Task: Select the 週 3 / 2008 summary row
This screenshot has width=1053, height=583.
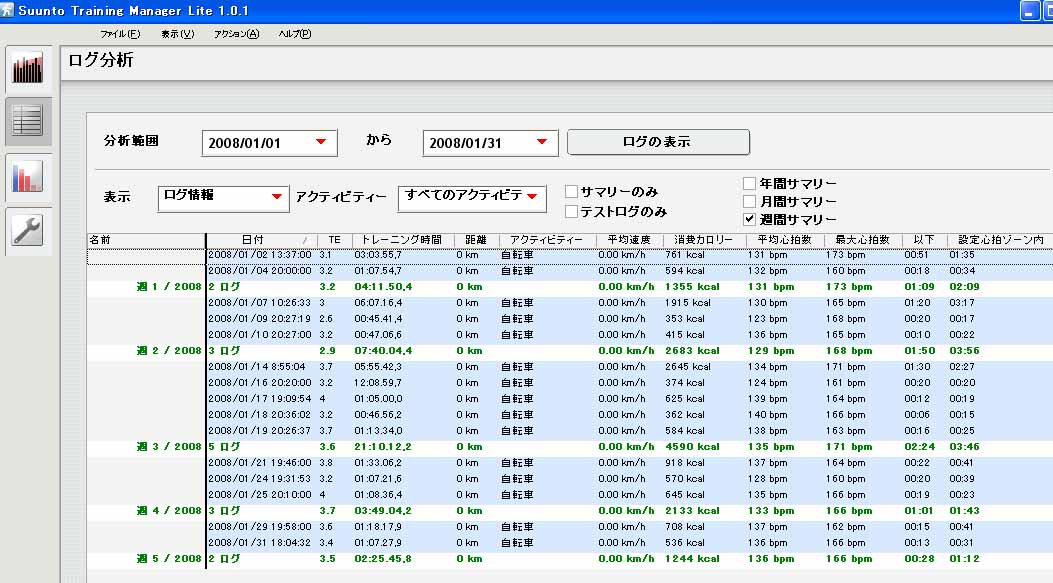Action: (569, 447)
